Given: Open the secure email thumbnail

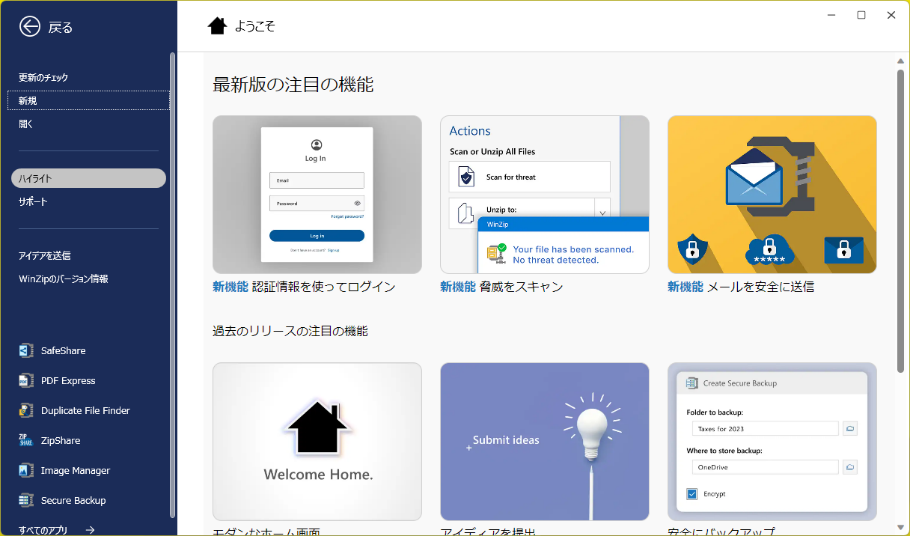Looking at the screenshot, I should pyautogui.click(x=772, y=194).
